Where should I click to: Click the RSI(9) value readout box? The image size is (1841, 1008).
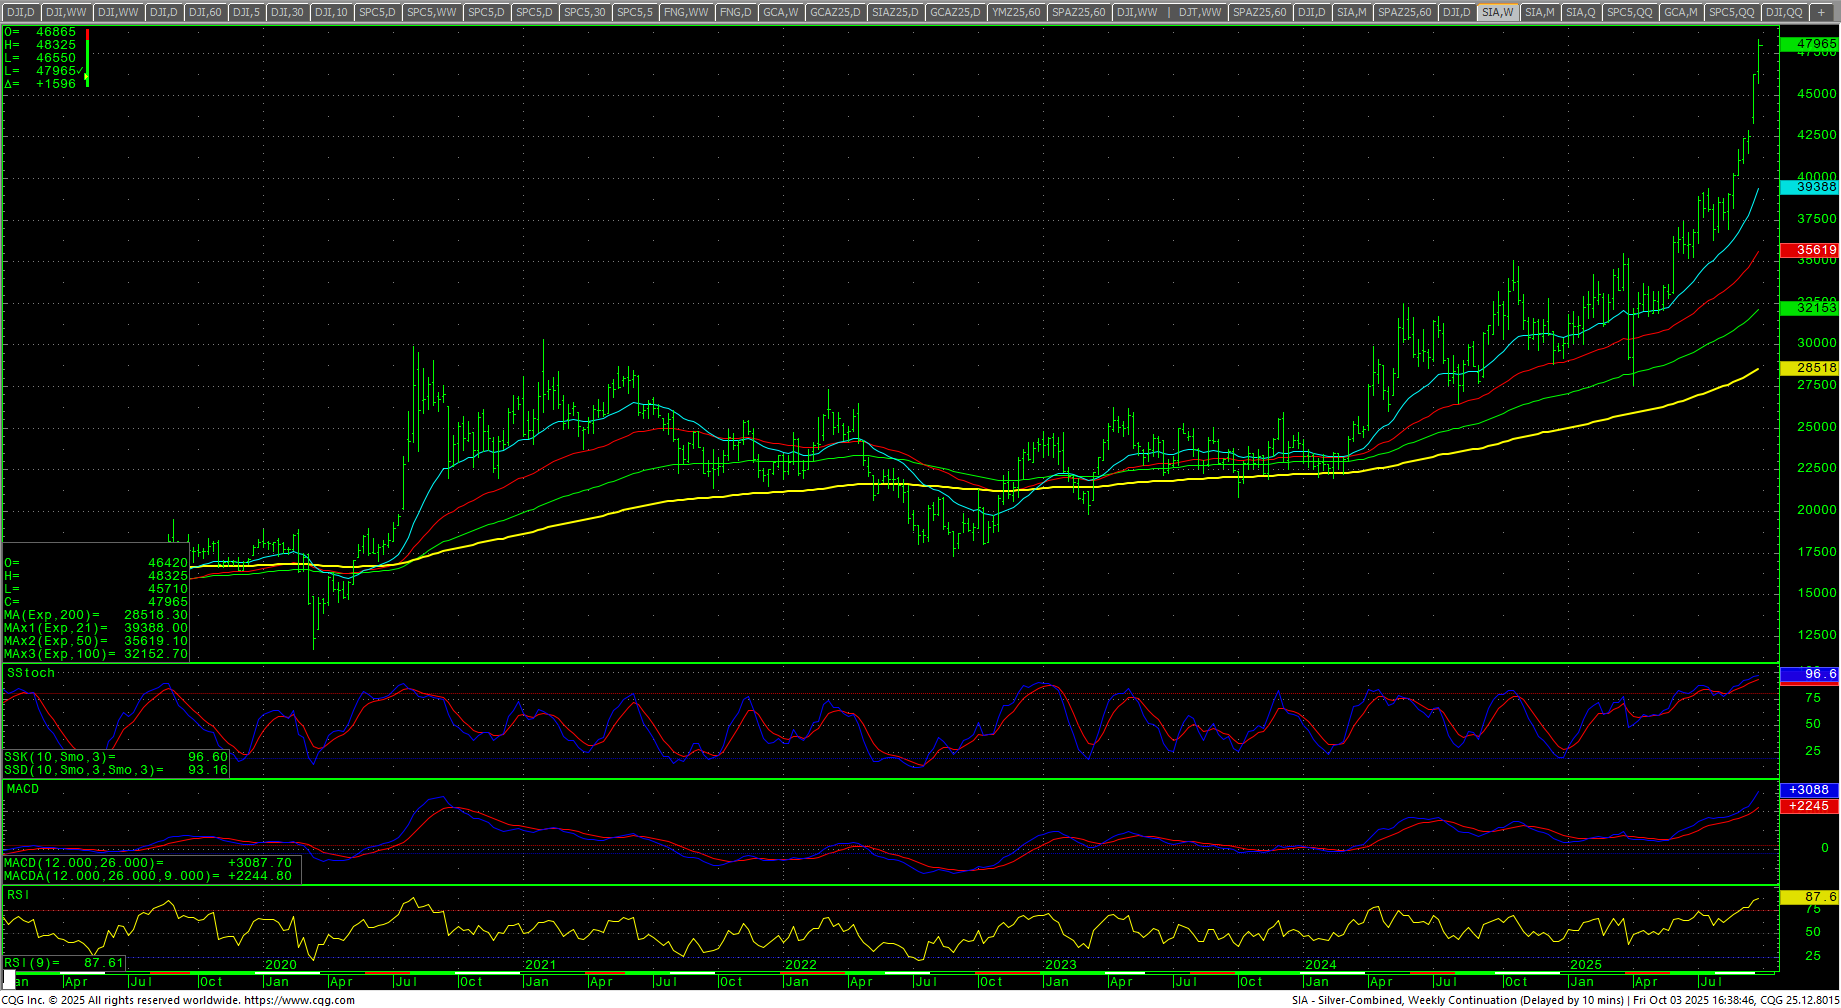65,963
